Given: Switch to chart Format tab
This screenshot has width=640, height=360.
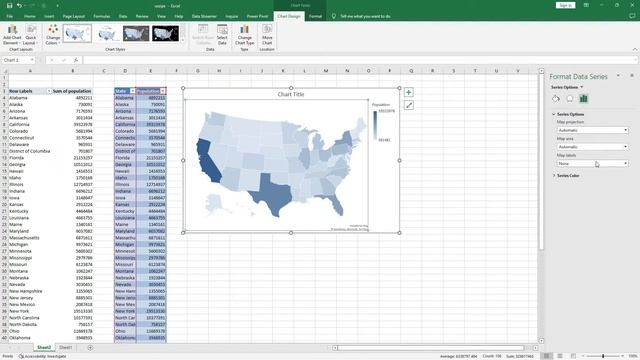Looking at the screenshot, I should [315, 16].
